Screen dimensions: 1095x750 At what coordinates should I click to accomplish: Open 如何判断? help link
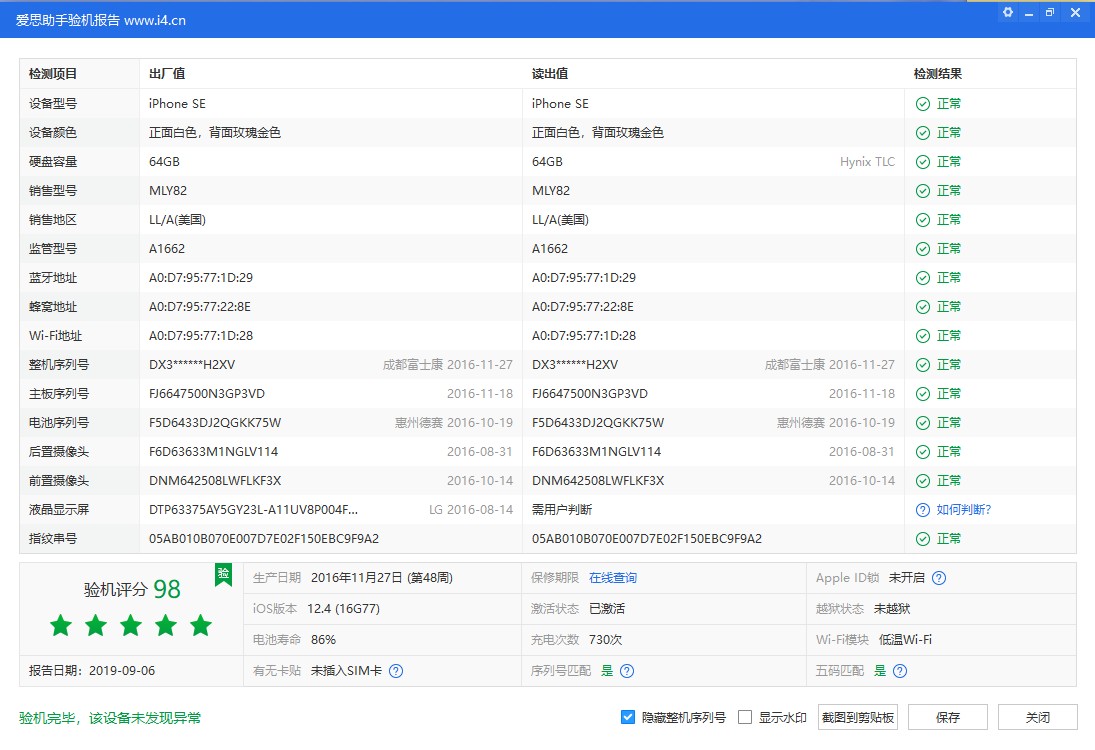coord(963,510)
